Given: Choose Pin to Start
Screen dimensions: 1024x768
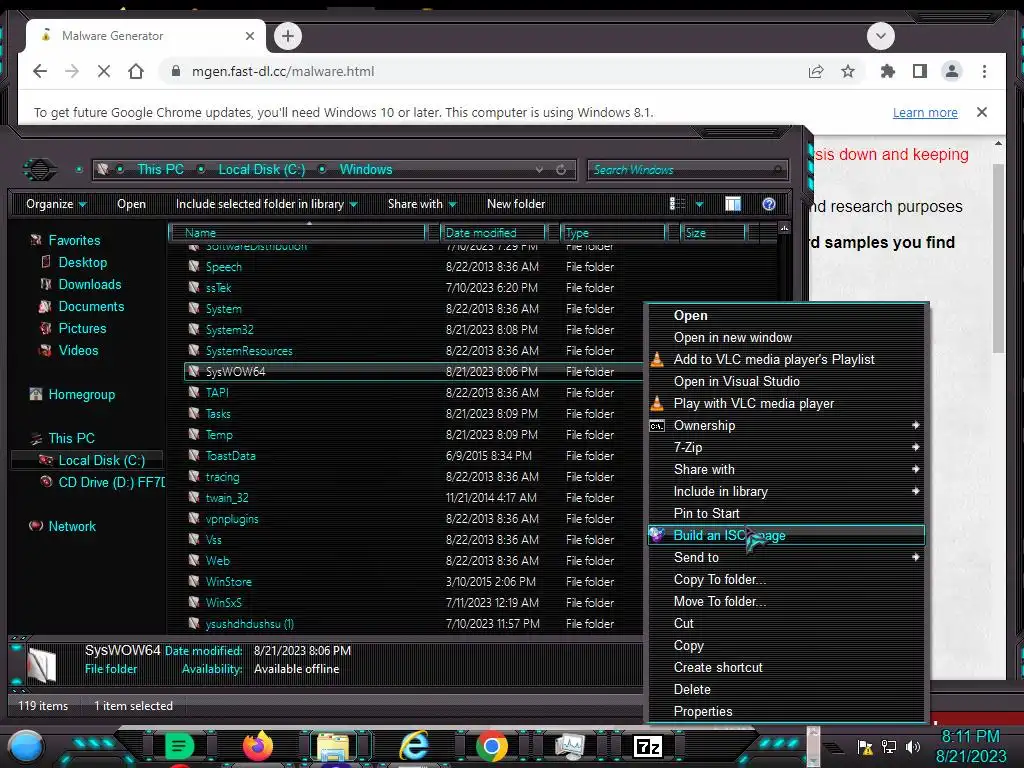Looking at the screenshot, I should tap(787, 513).
